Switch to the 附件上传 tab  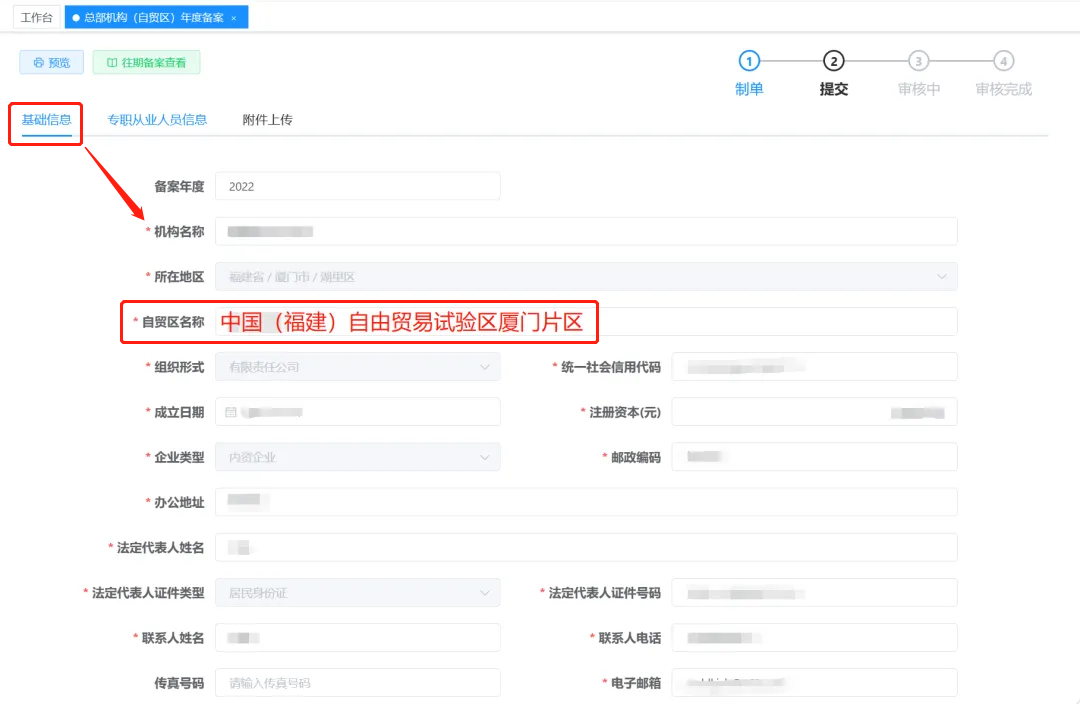[x=267, y=120]
